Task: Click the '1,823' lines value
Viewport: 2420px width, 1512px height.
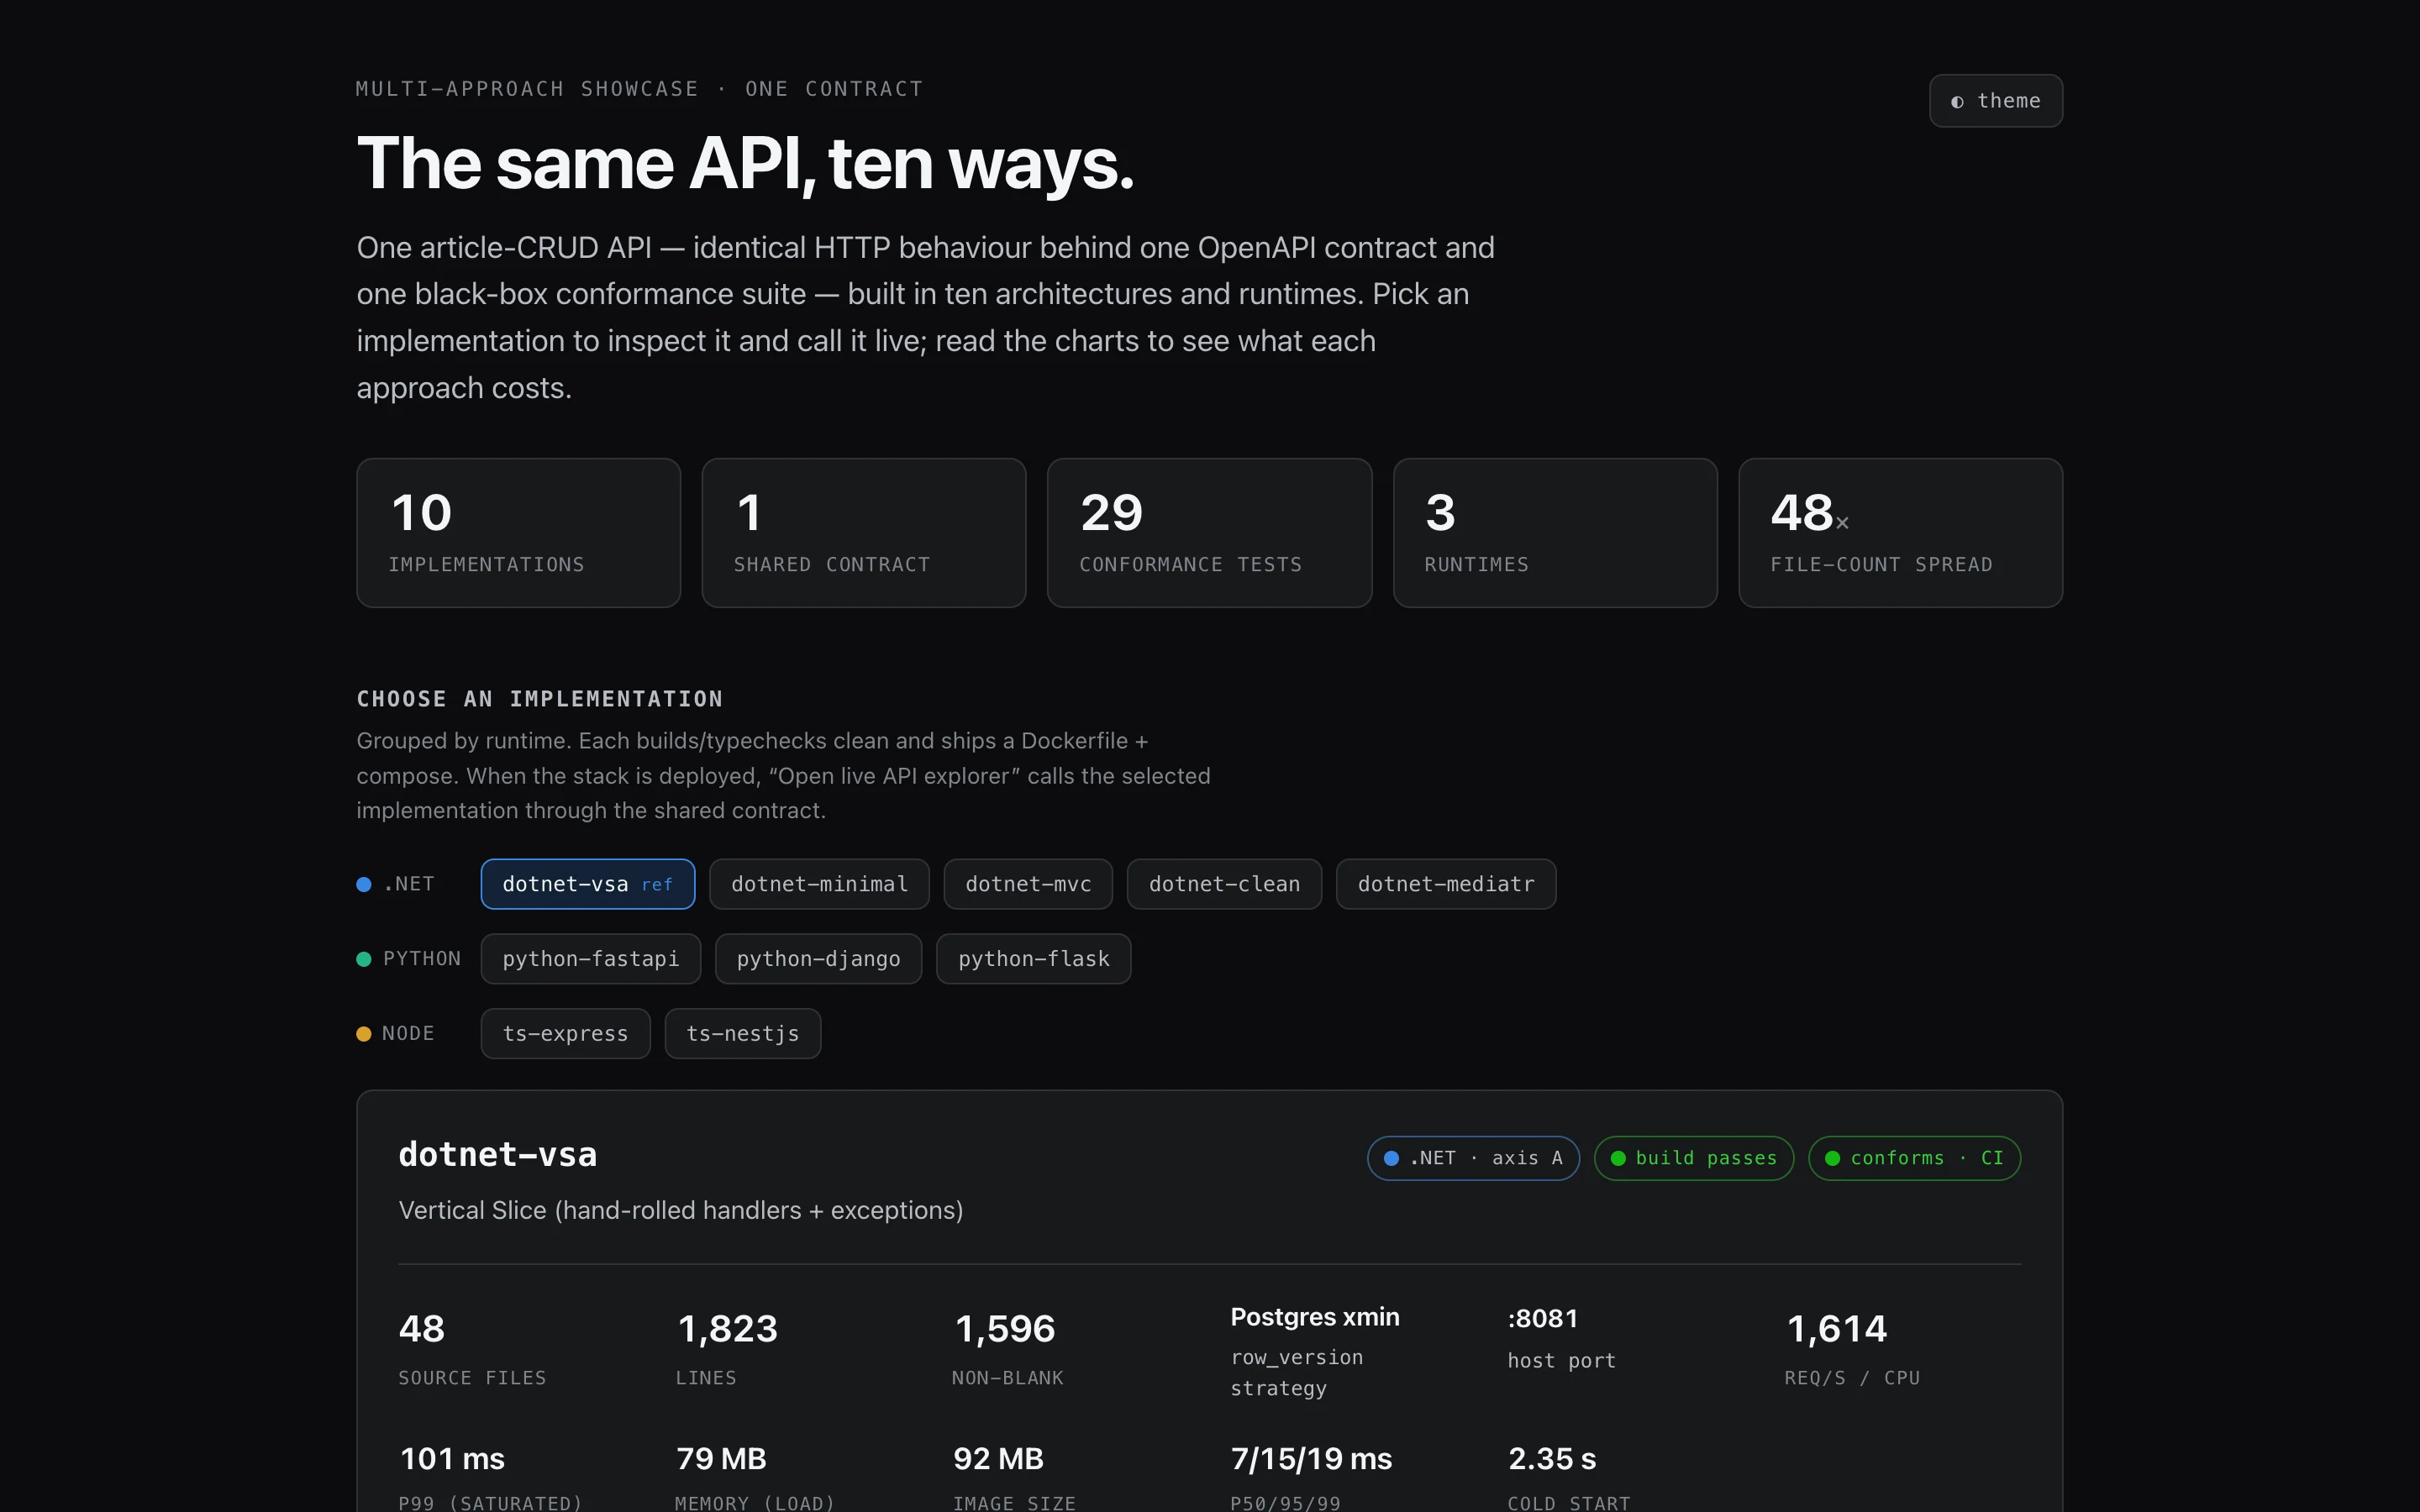Action: tap(727, 1329)
